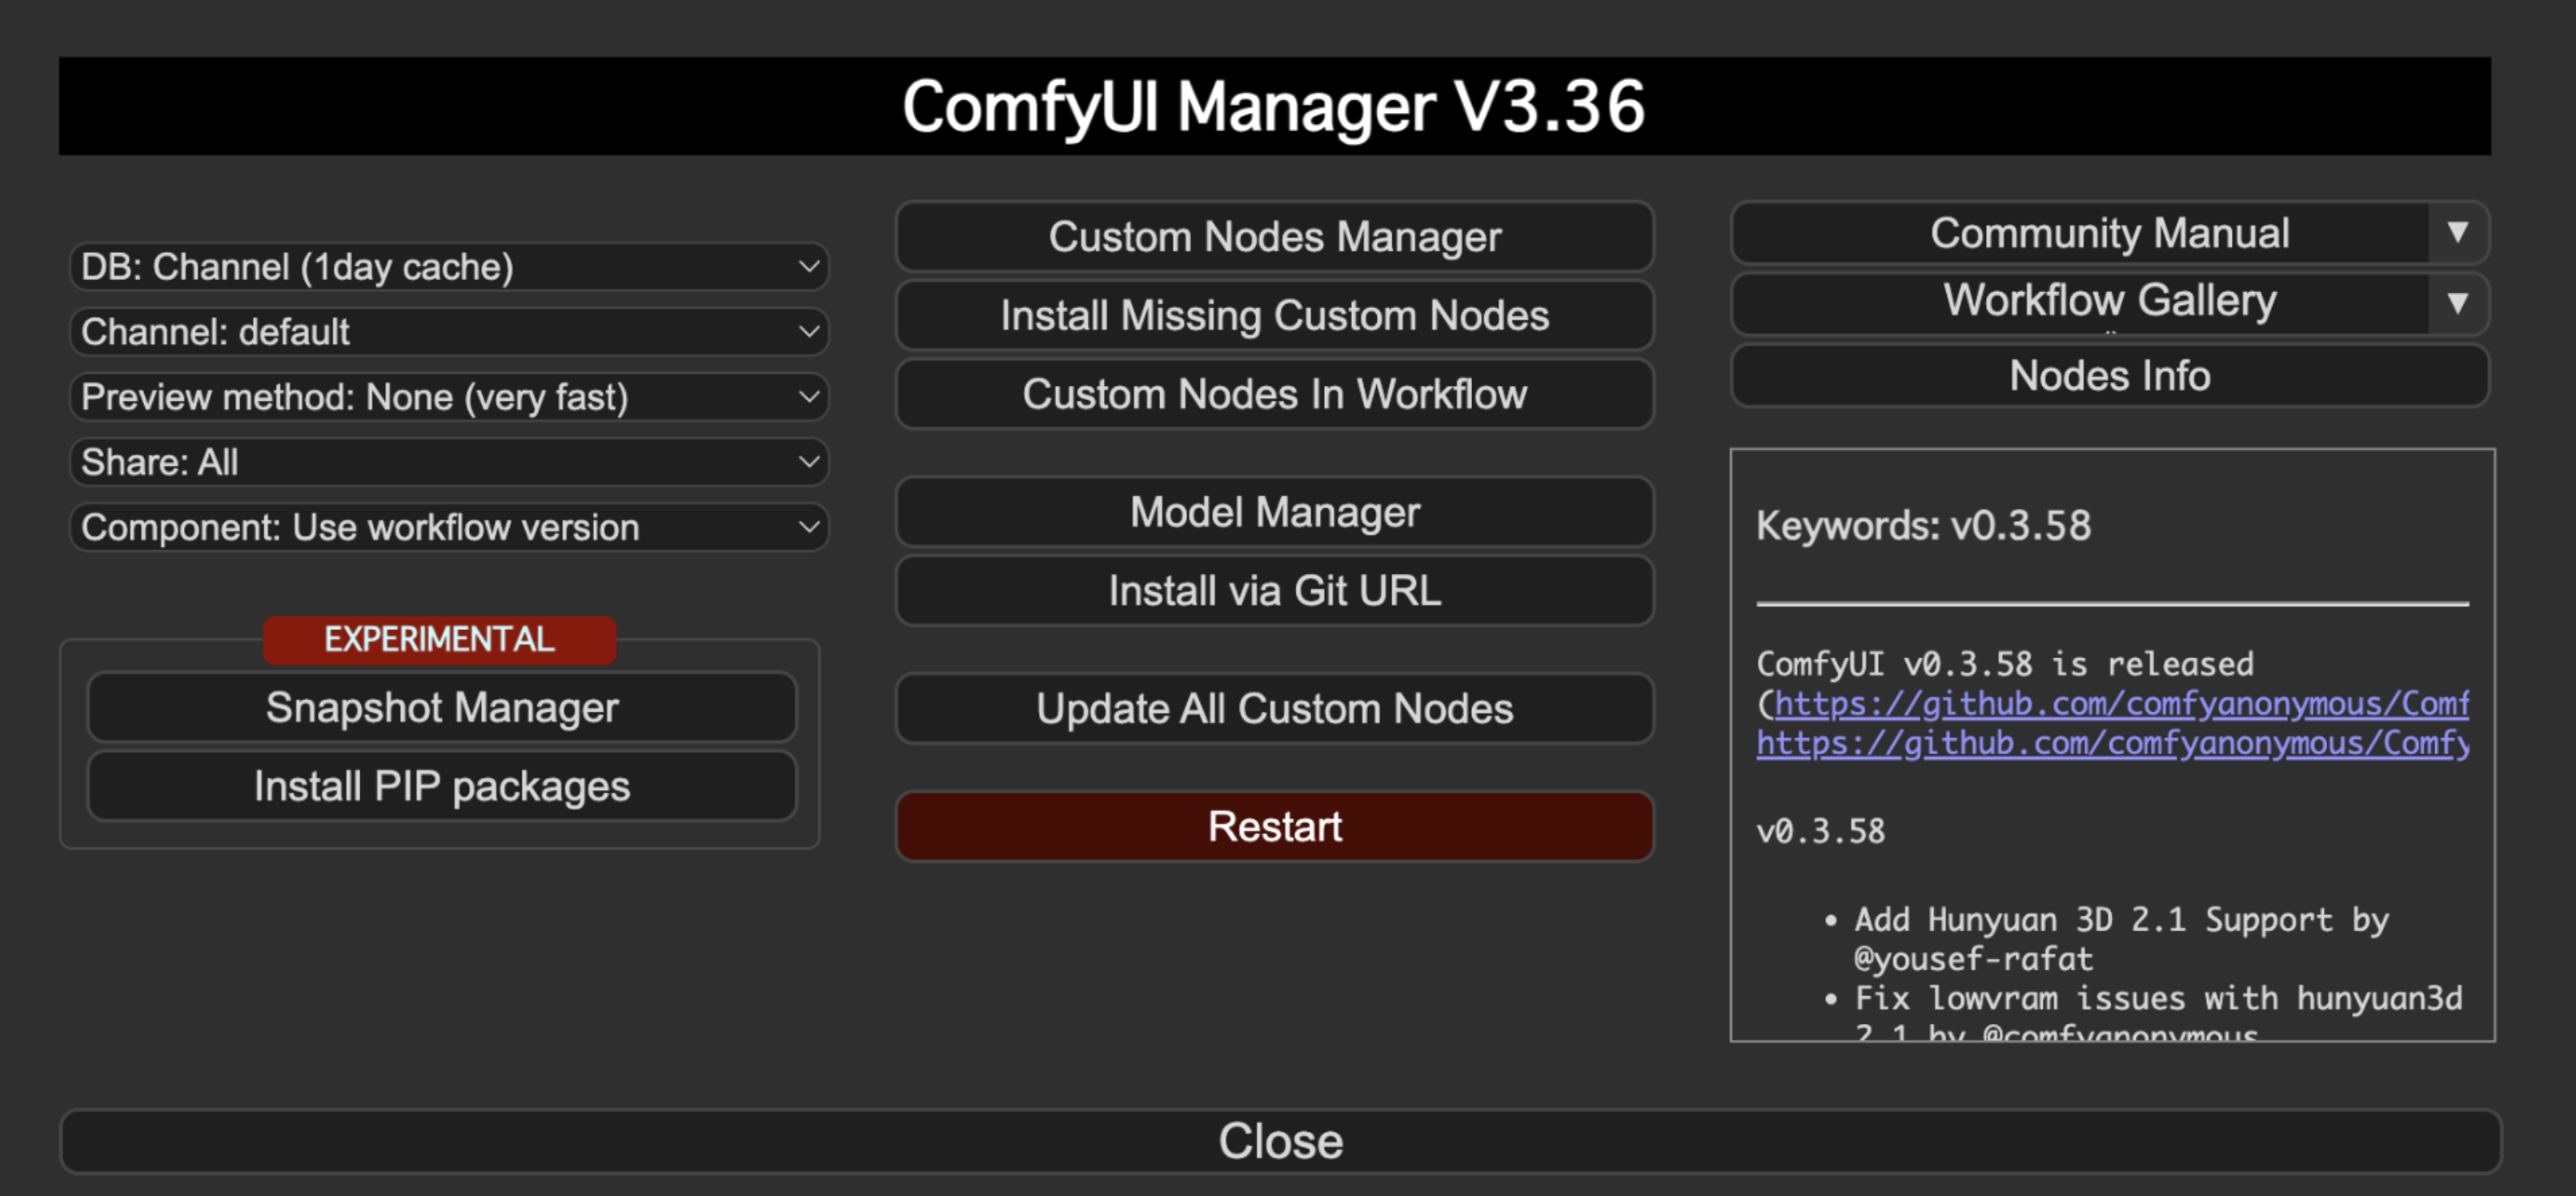Follow the first GitHub release link
This screenshot has height=1196, width=2576.
tap(2120, 704)
